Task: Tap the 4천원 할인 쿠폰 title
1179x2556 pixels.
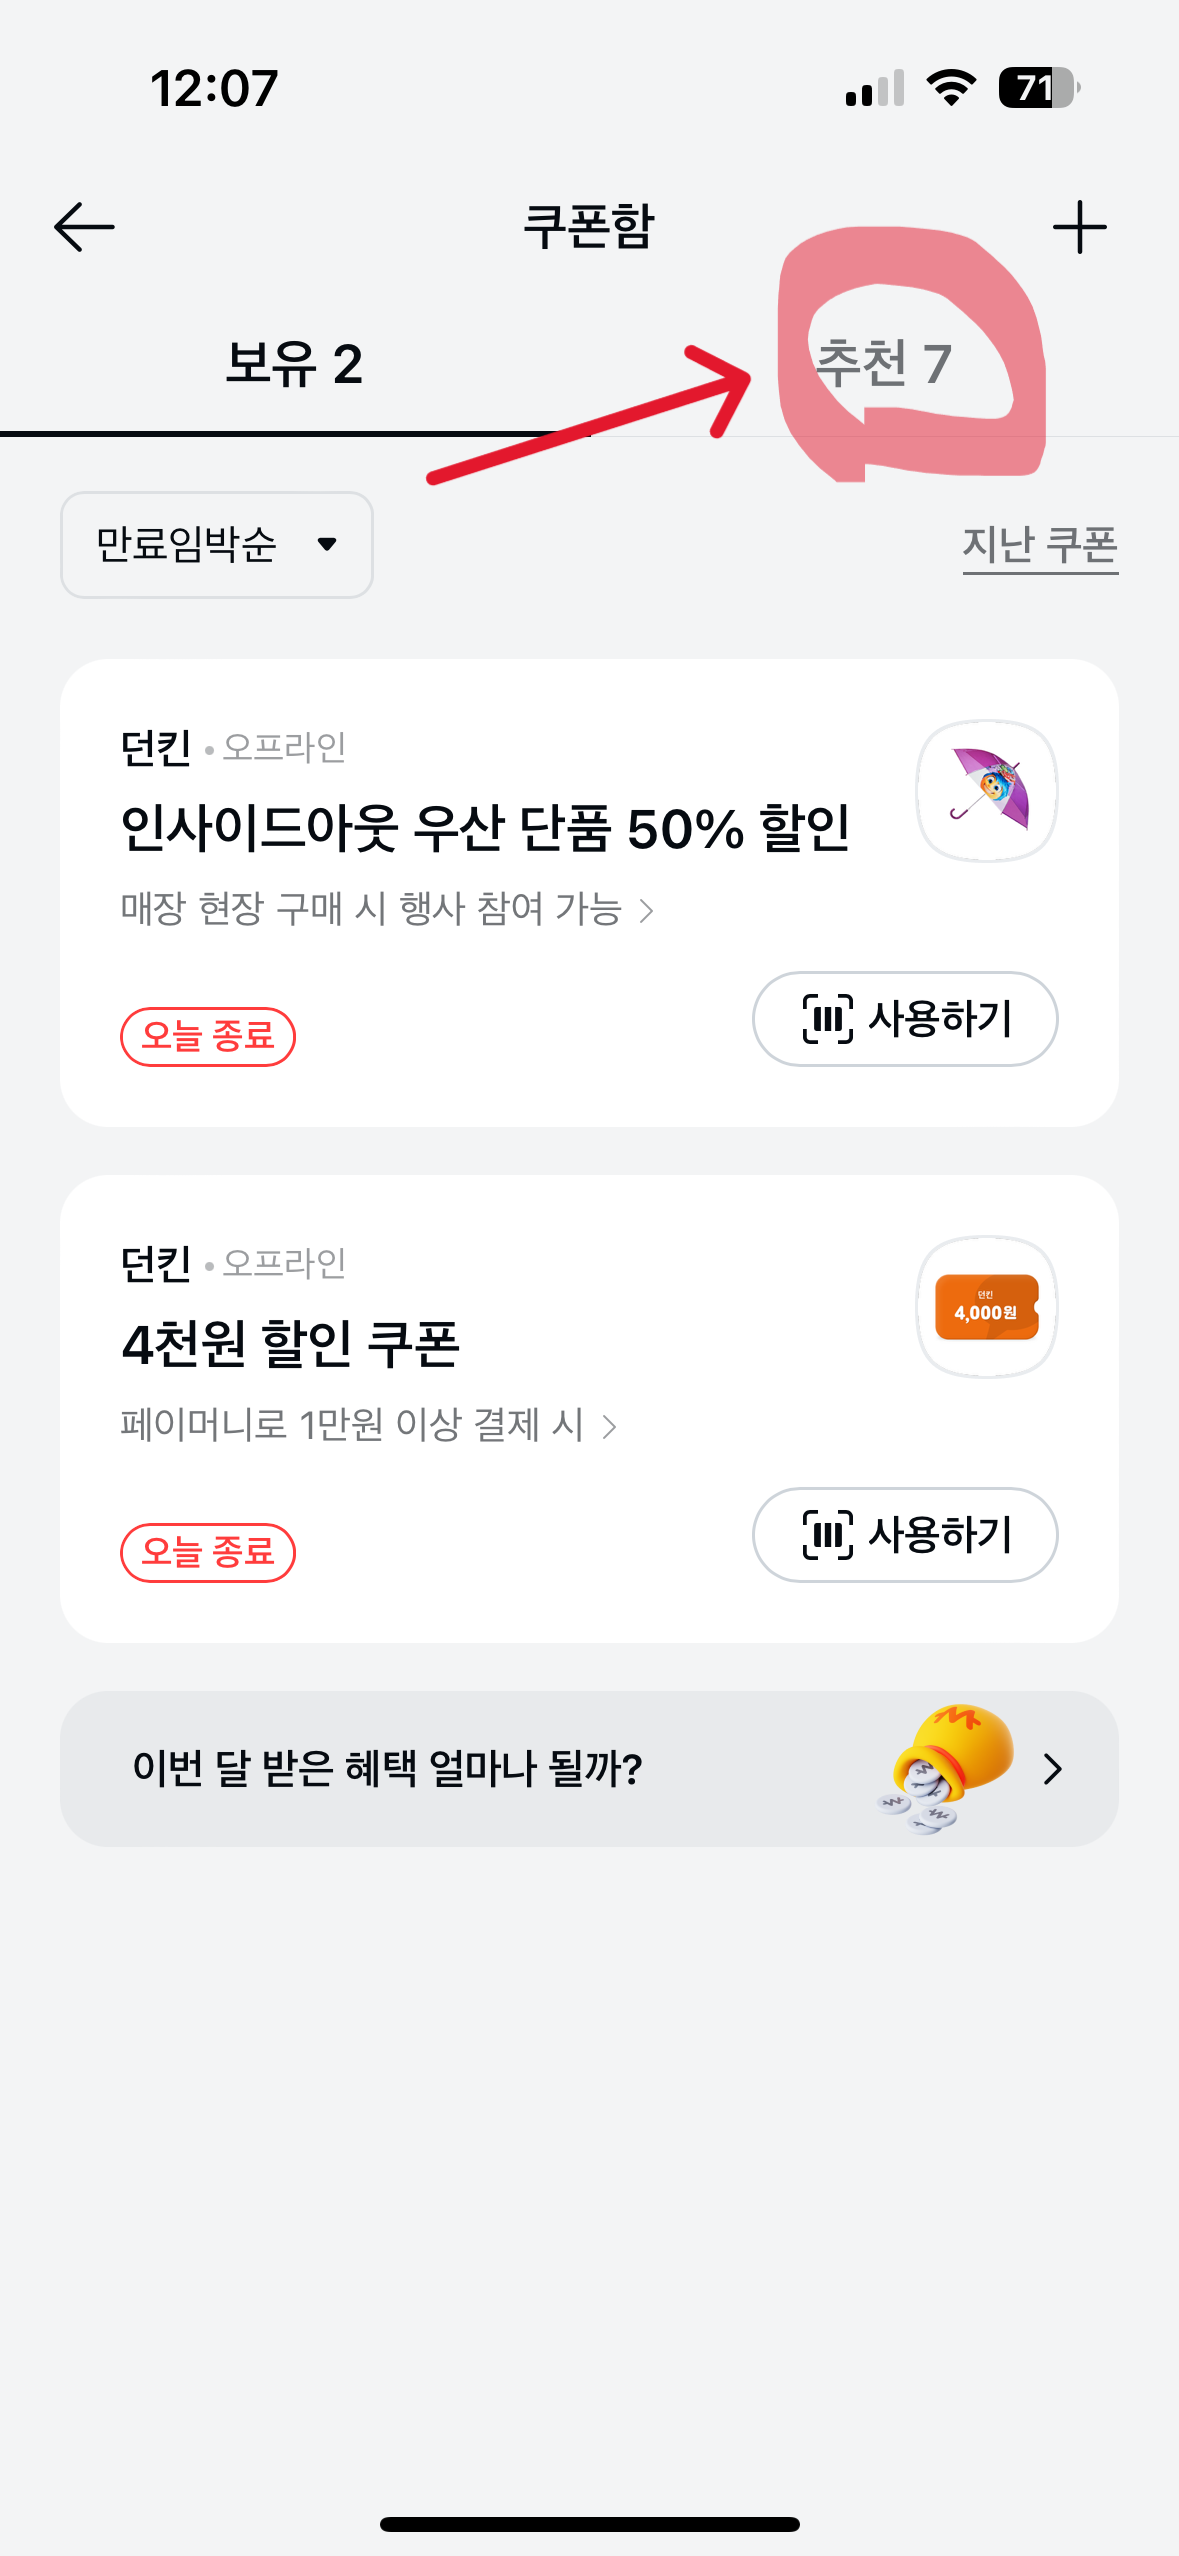Action: [290, 1344]
